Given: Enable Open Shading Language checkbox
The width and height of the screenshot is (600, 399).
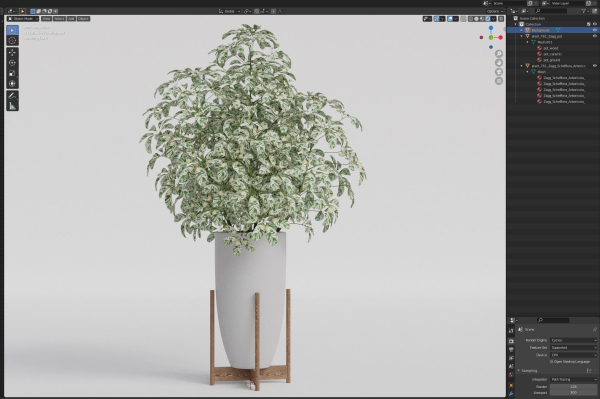Looking at the screenshot, I should point(552,362).
